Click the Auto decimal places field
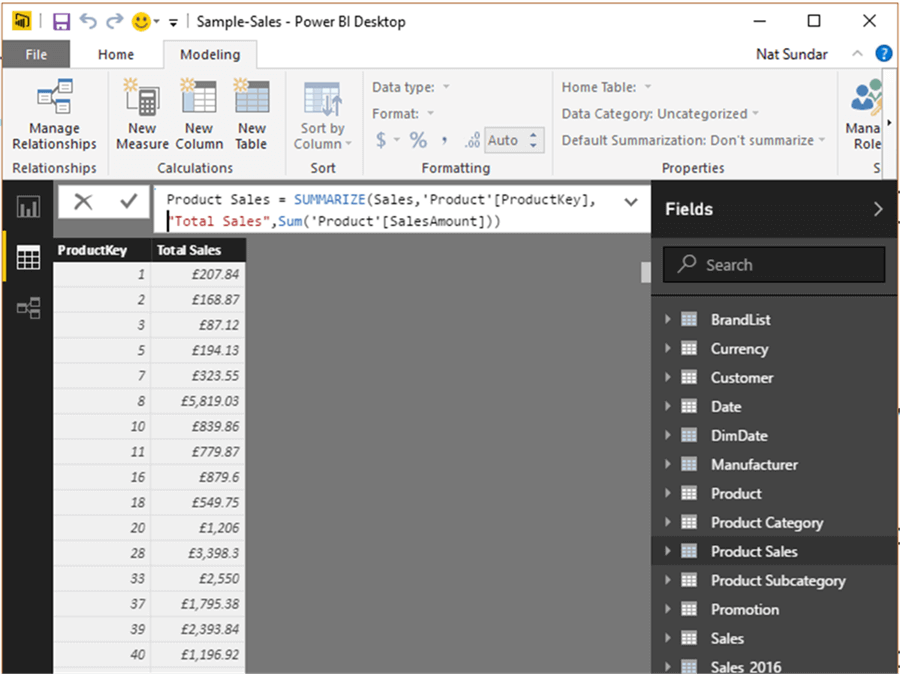 tap(504, 140)
